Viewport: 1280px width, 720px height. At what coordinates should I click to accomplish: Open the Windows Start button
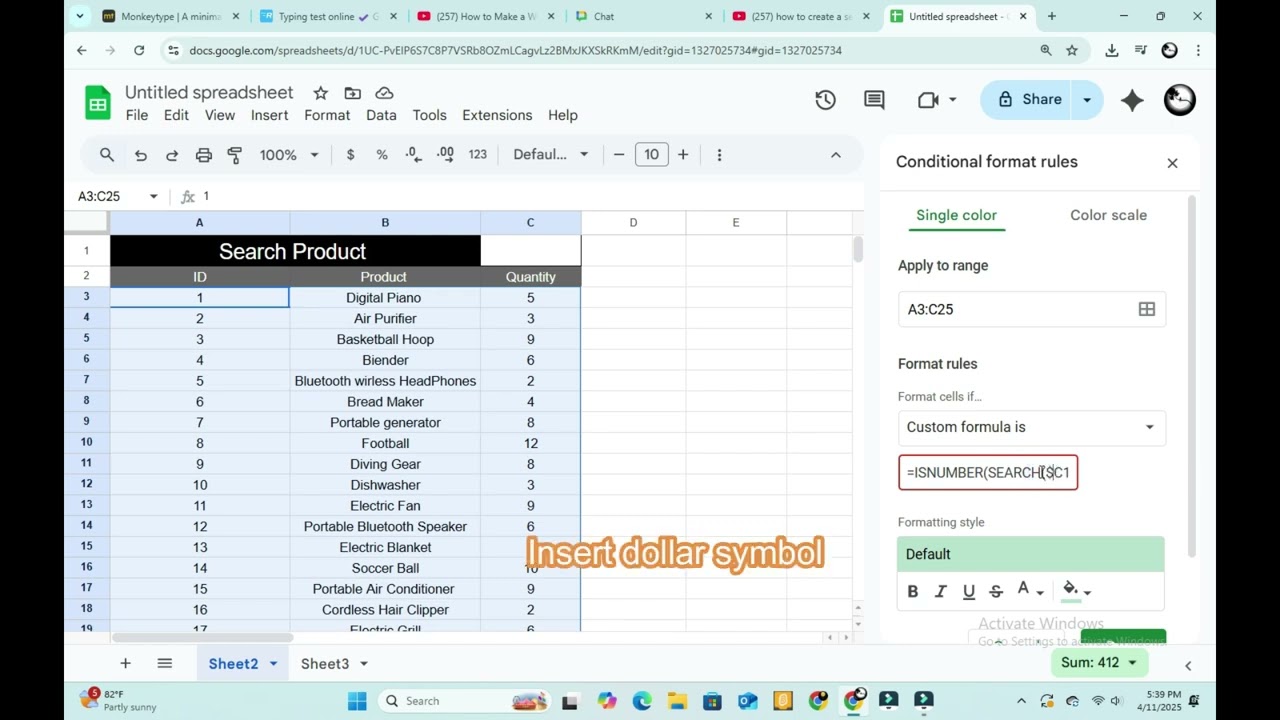coord(357,701)
